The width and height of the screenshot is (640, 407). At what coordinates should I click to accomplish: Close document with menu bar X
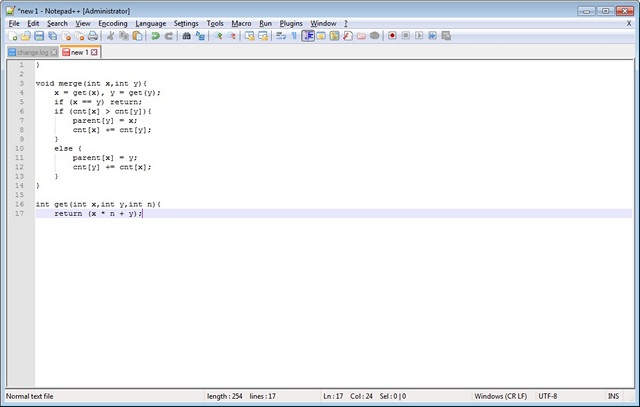coord(629,24)
